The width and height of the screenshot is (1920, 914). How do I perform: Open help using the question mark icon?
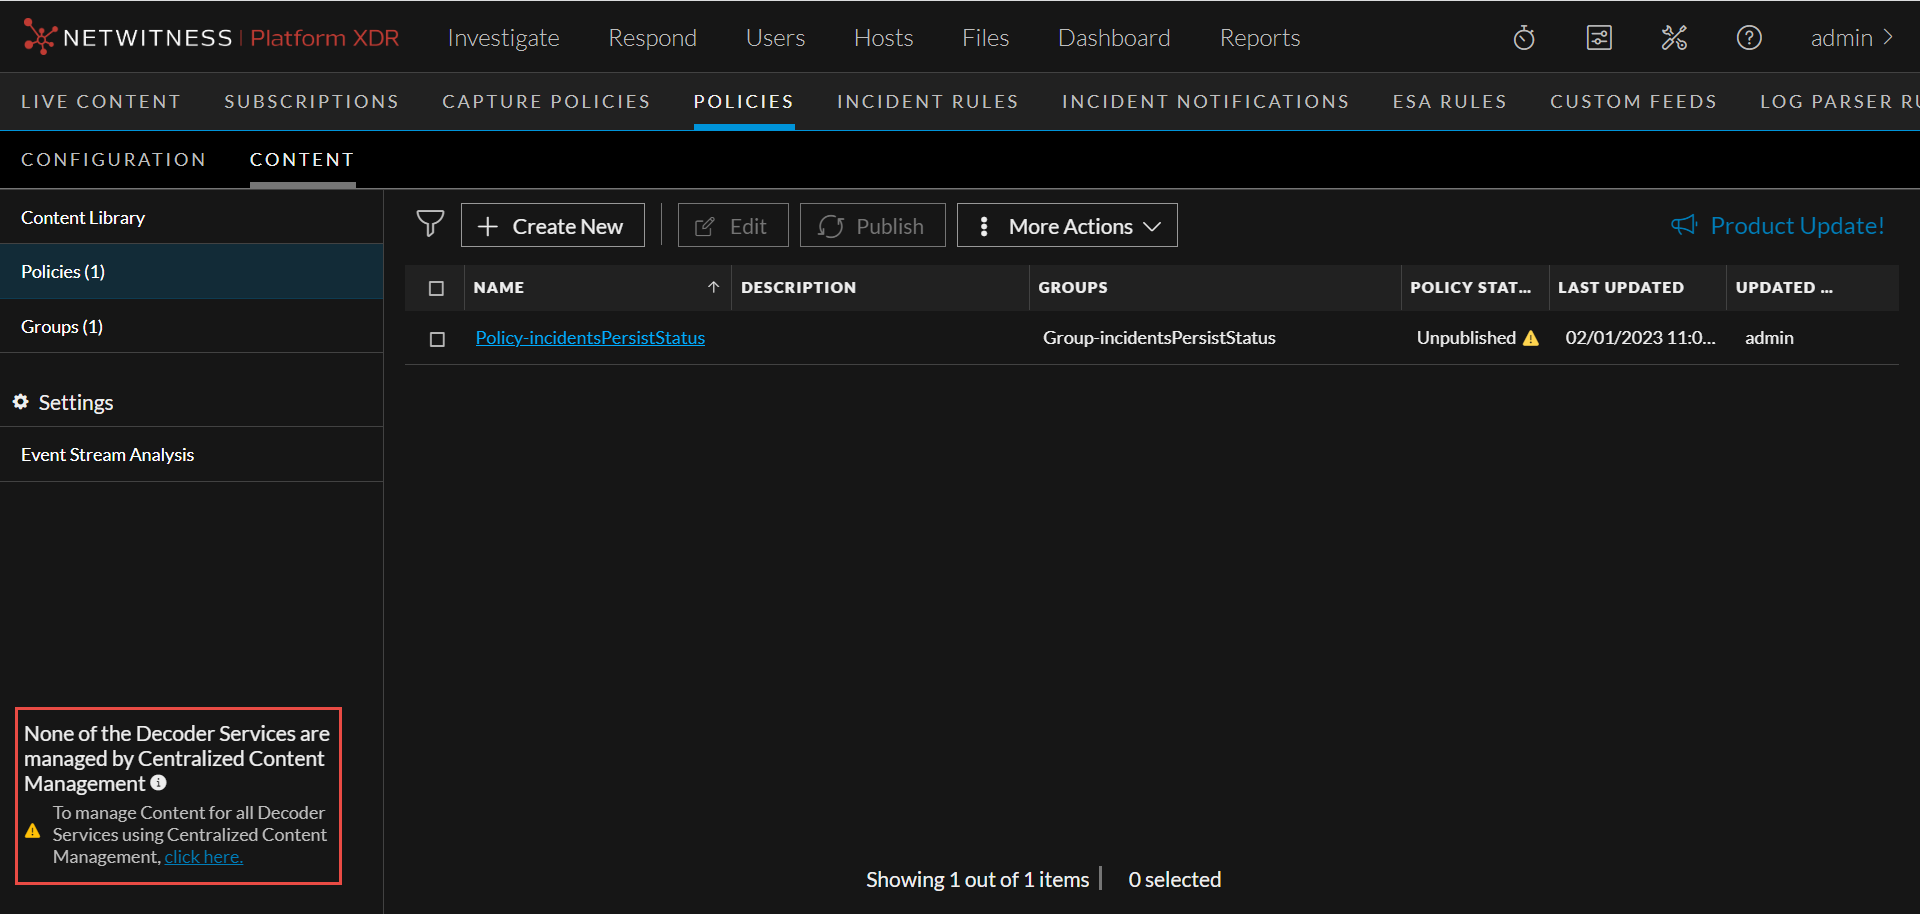pyautogui.click(x=1748, y=37)
